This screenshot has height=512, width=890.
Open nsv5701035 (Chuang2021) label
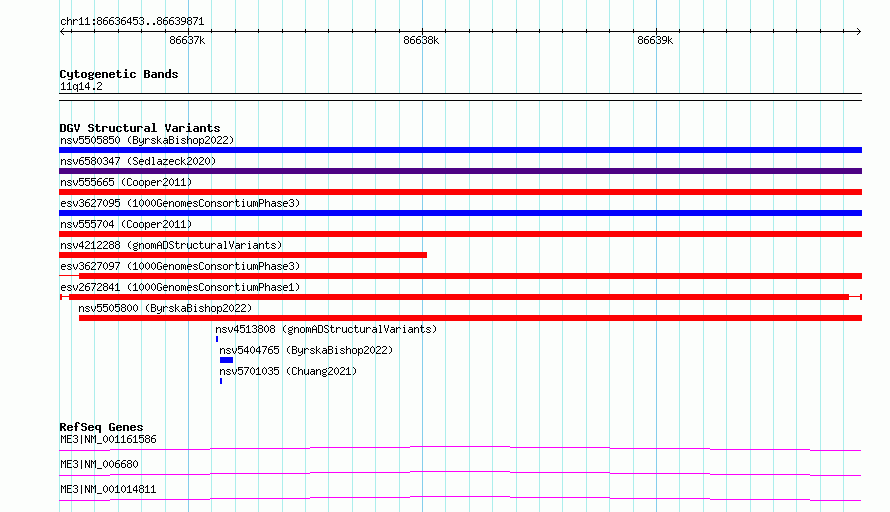click(288, 371)
